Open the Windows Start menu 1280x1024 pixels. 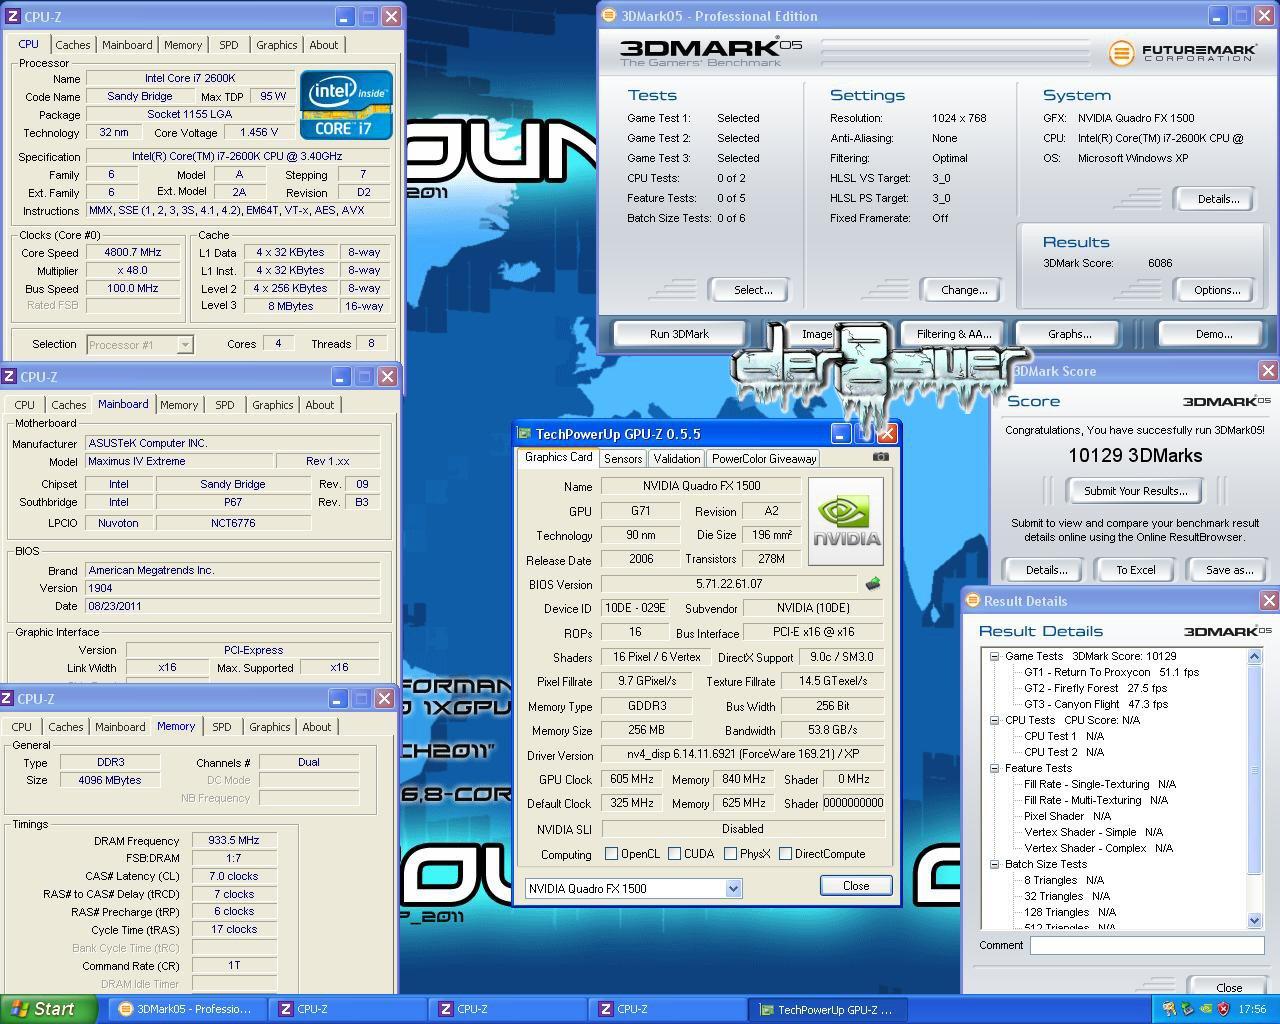click(48, 1009)
